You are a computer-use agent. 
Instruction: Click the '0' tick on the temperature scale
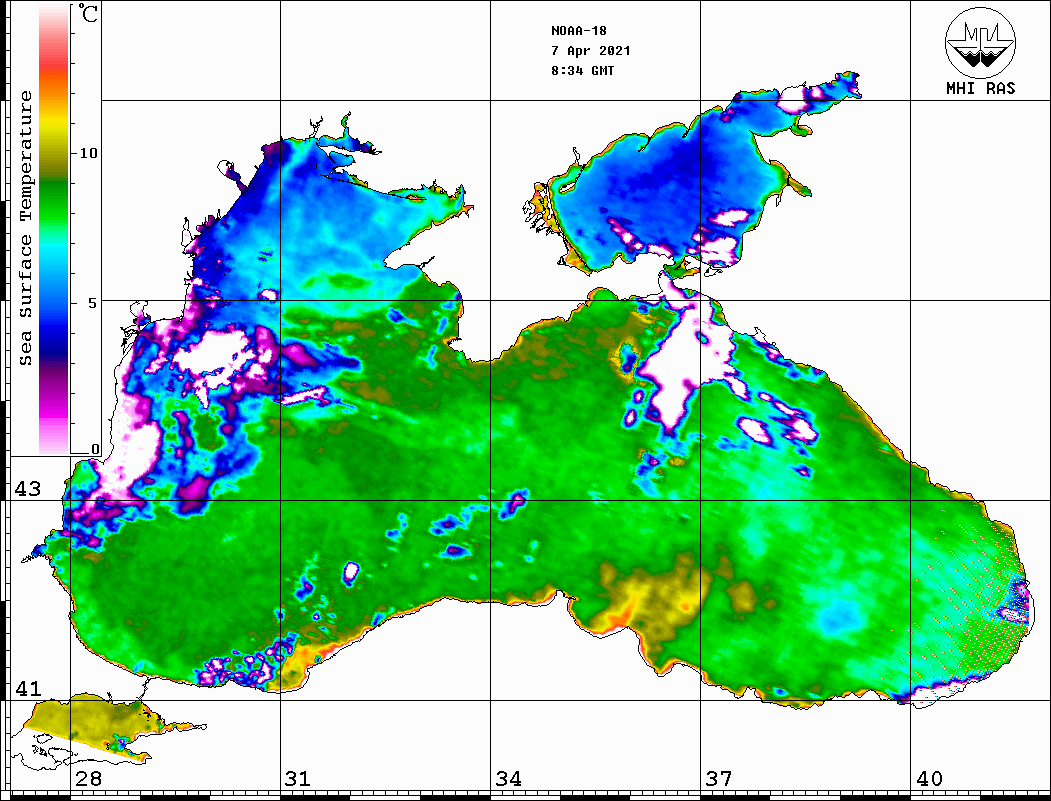coord(95,449)
